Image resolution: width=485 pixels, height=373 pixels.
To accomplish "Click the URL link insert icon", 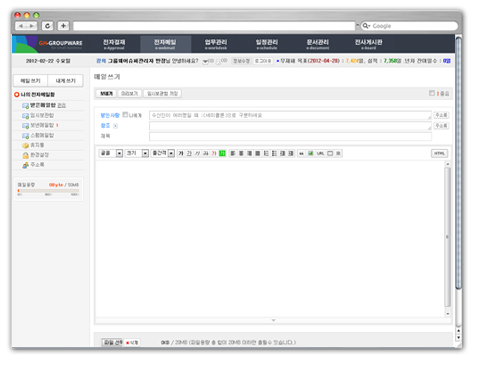I will (x=320, y=153).
